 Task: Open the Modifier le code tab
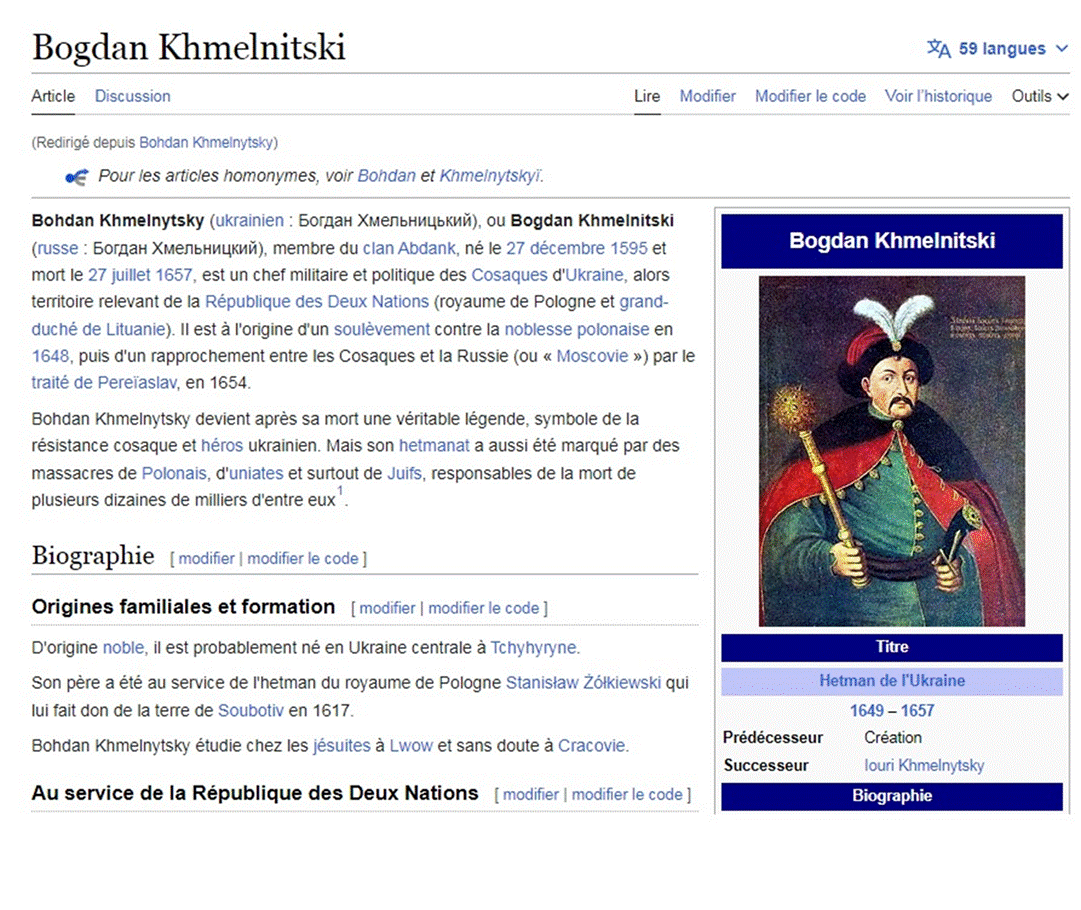(x=810, y=96)
